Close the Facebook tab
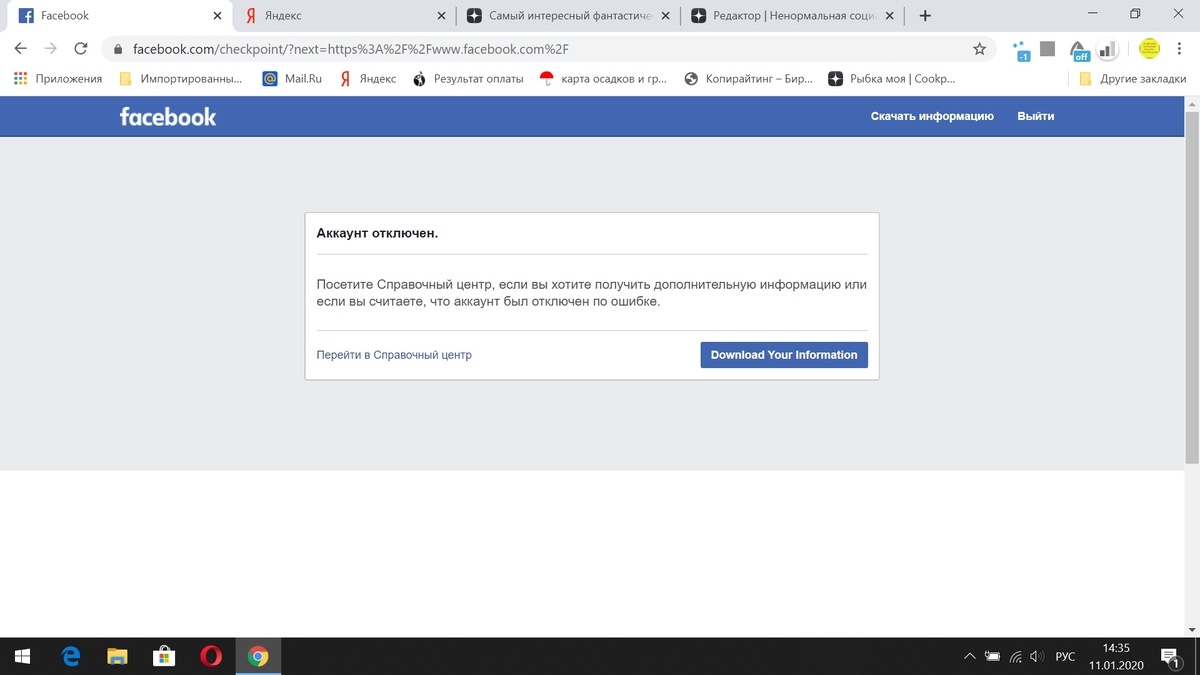1200x675 pixels. click(217, 15)
